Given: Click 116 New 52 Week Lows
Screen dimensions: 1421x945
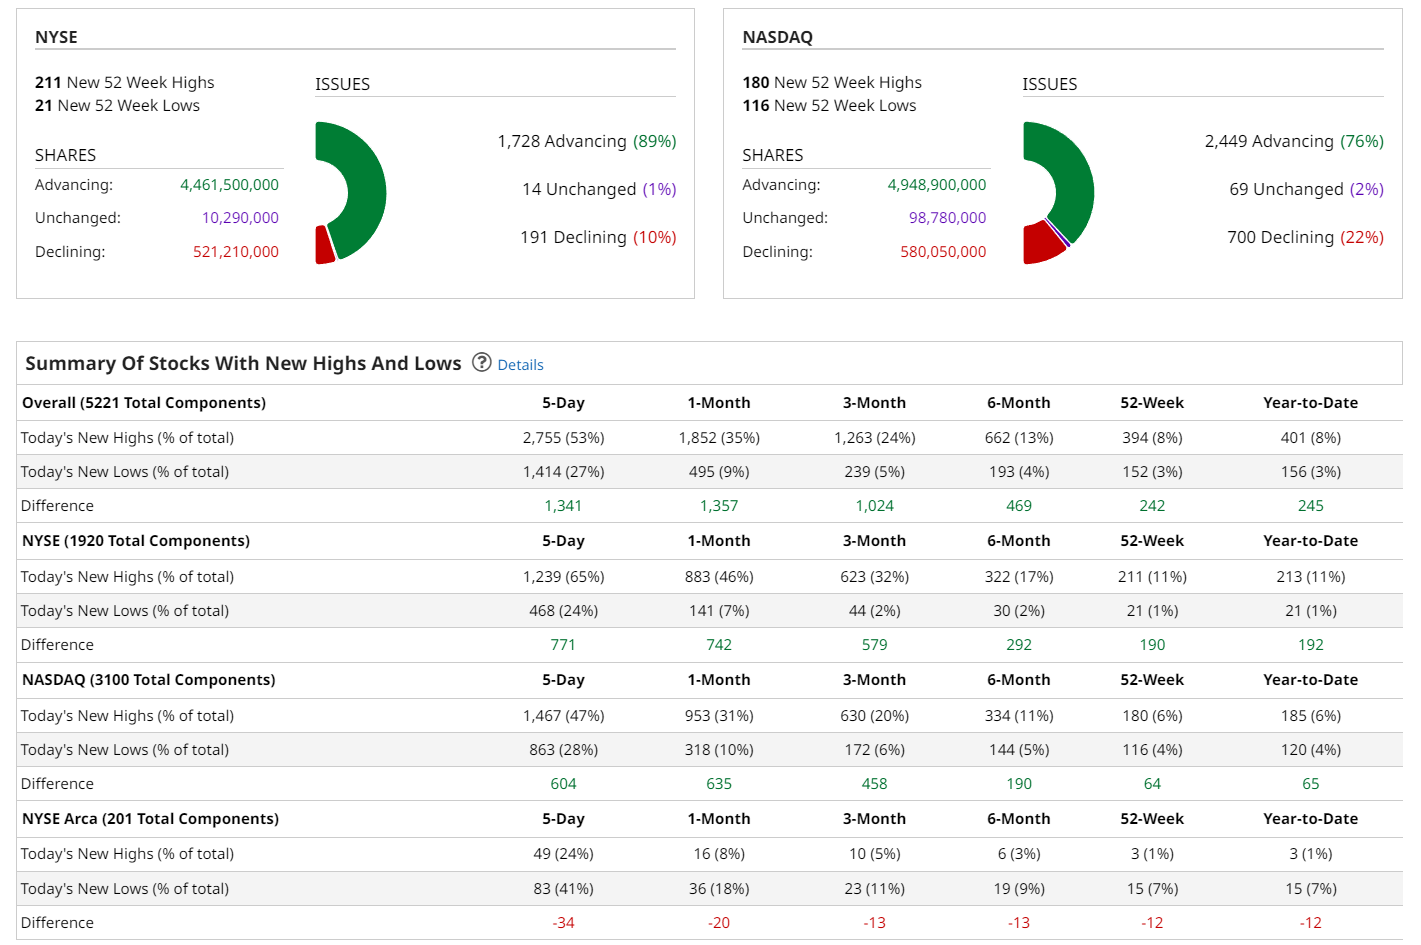Looking at the screenshot, I should pyautogui.click(x=829, y=105).
